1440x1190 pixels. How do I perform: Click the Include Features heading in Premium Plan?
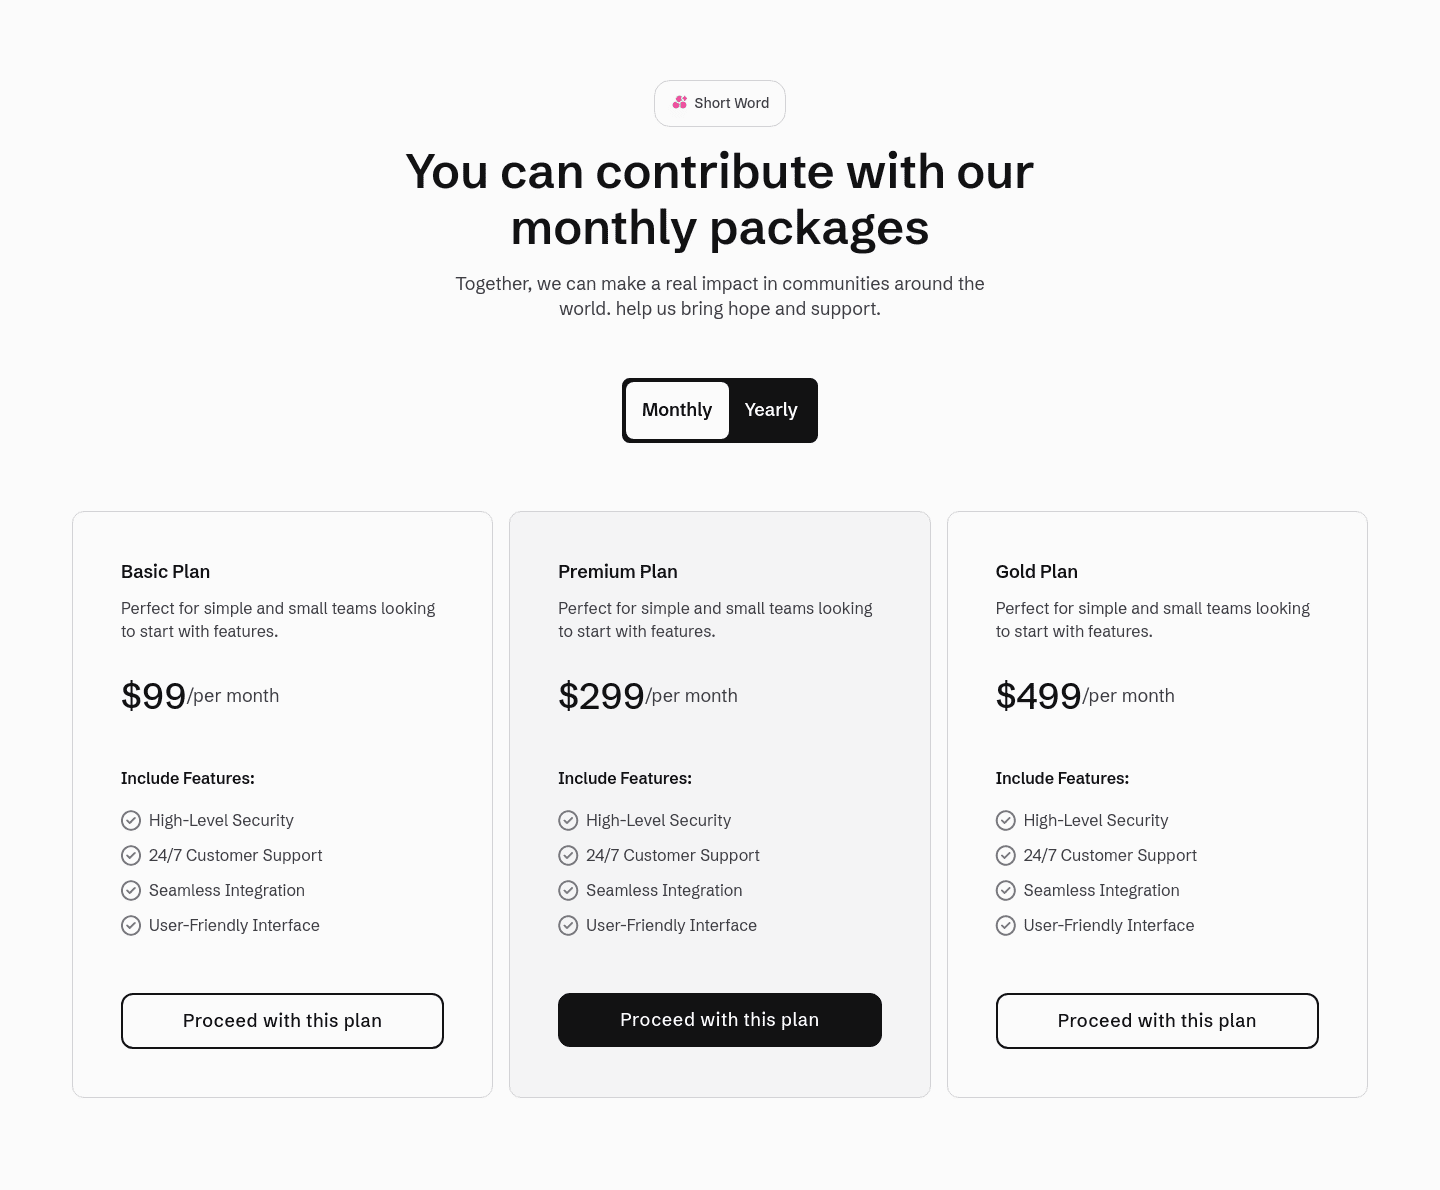(624, 778)
